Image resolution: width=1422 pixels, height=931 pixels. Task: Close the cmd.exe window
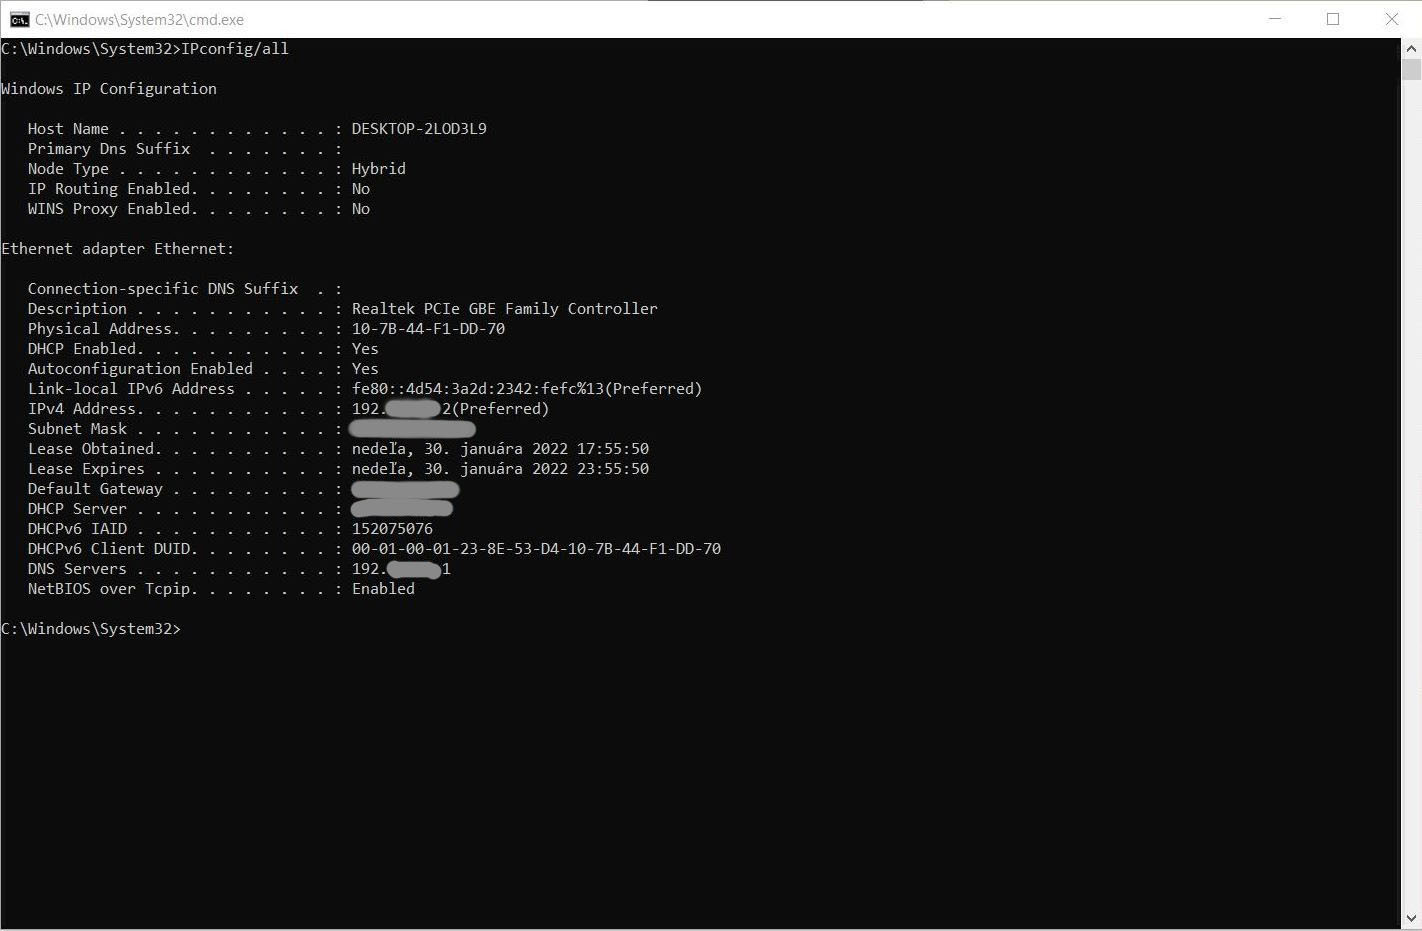click(x=1391, y=19)
